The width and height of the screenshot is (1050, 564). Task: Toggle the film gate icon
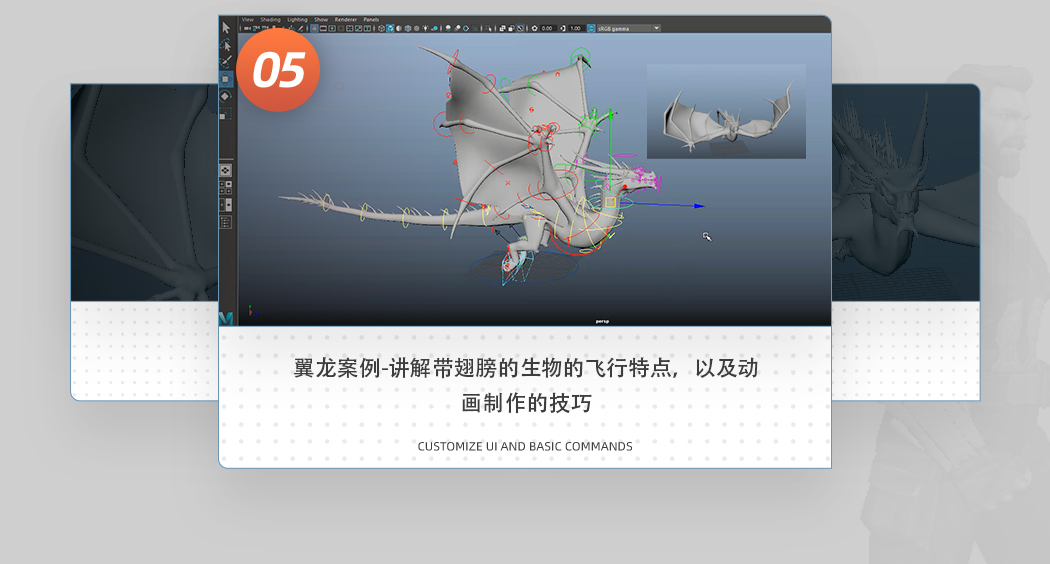click(x=323, y=28)
